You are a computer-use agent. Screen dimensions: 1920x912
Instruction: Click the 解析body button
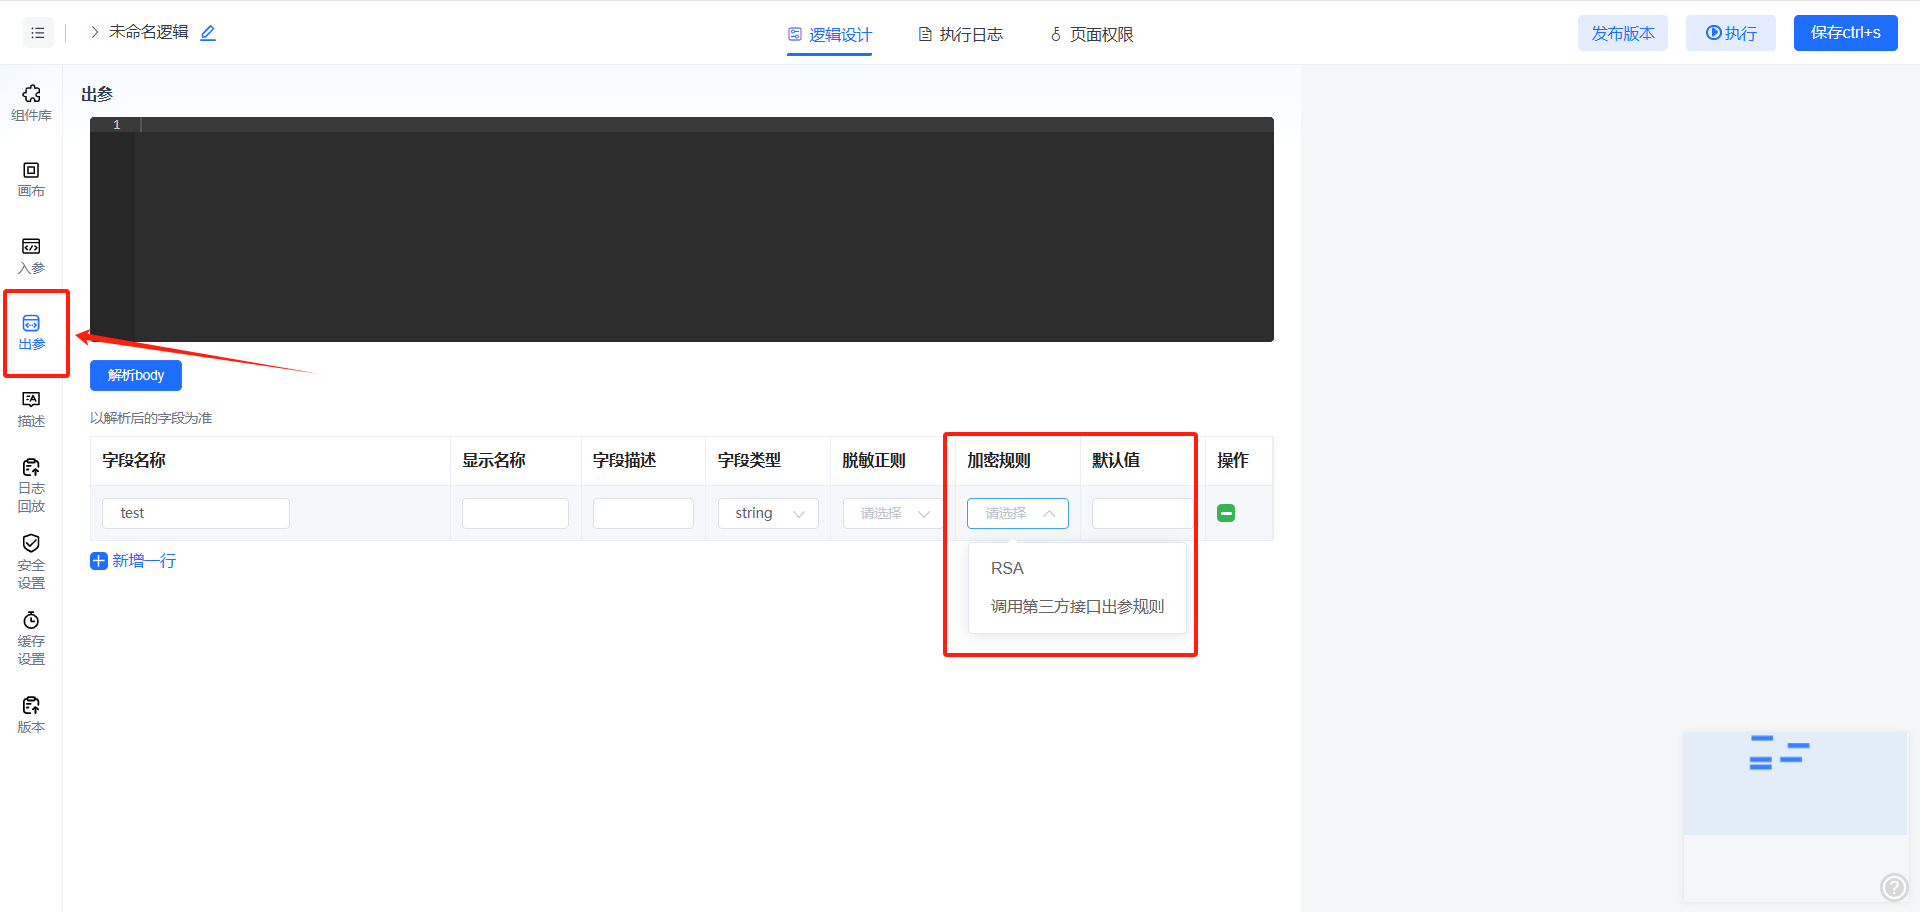pyautogui.click(x=136, y=376)
